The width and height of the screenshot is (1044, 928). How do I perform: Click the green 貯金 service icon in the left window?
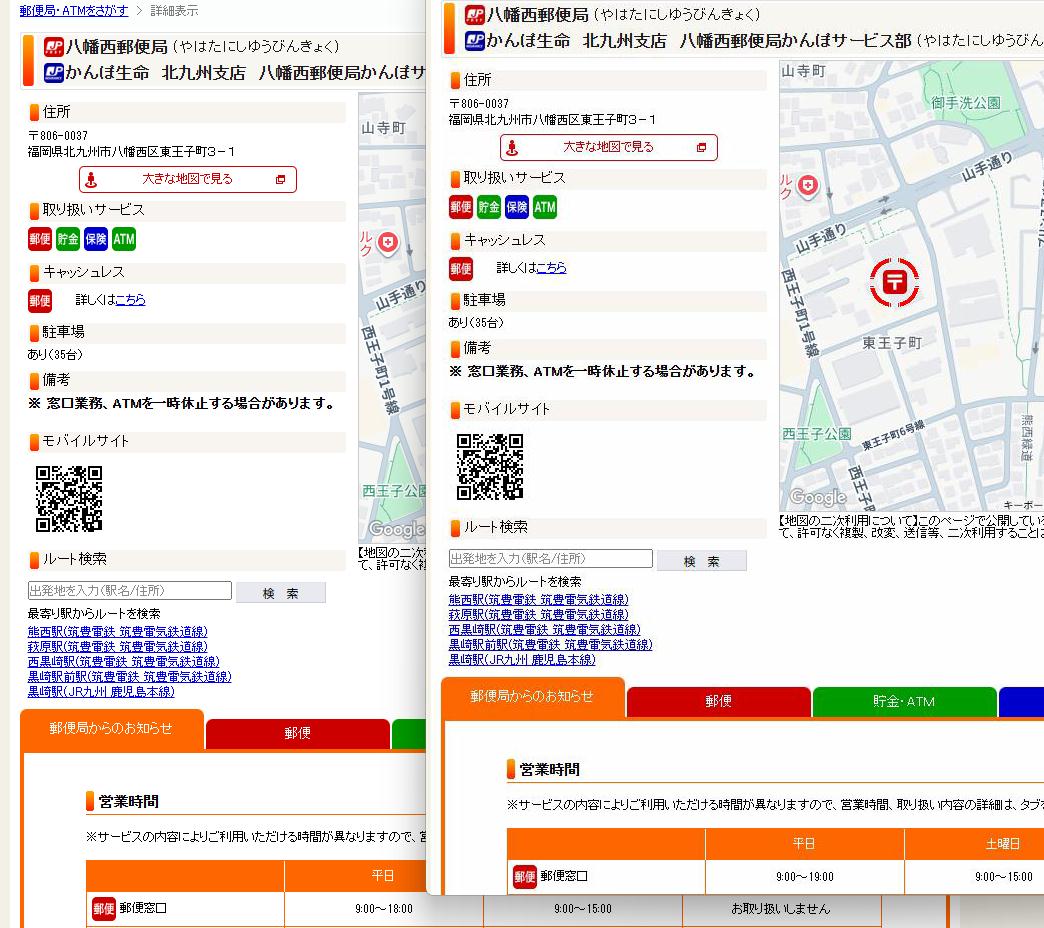[68, 239]
